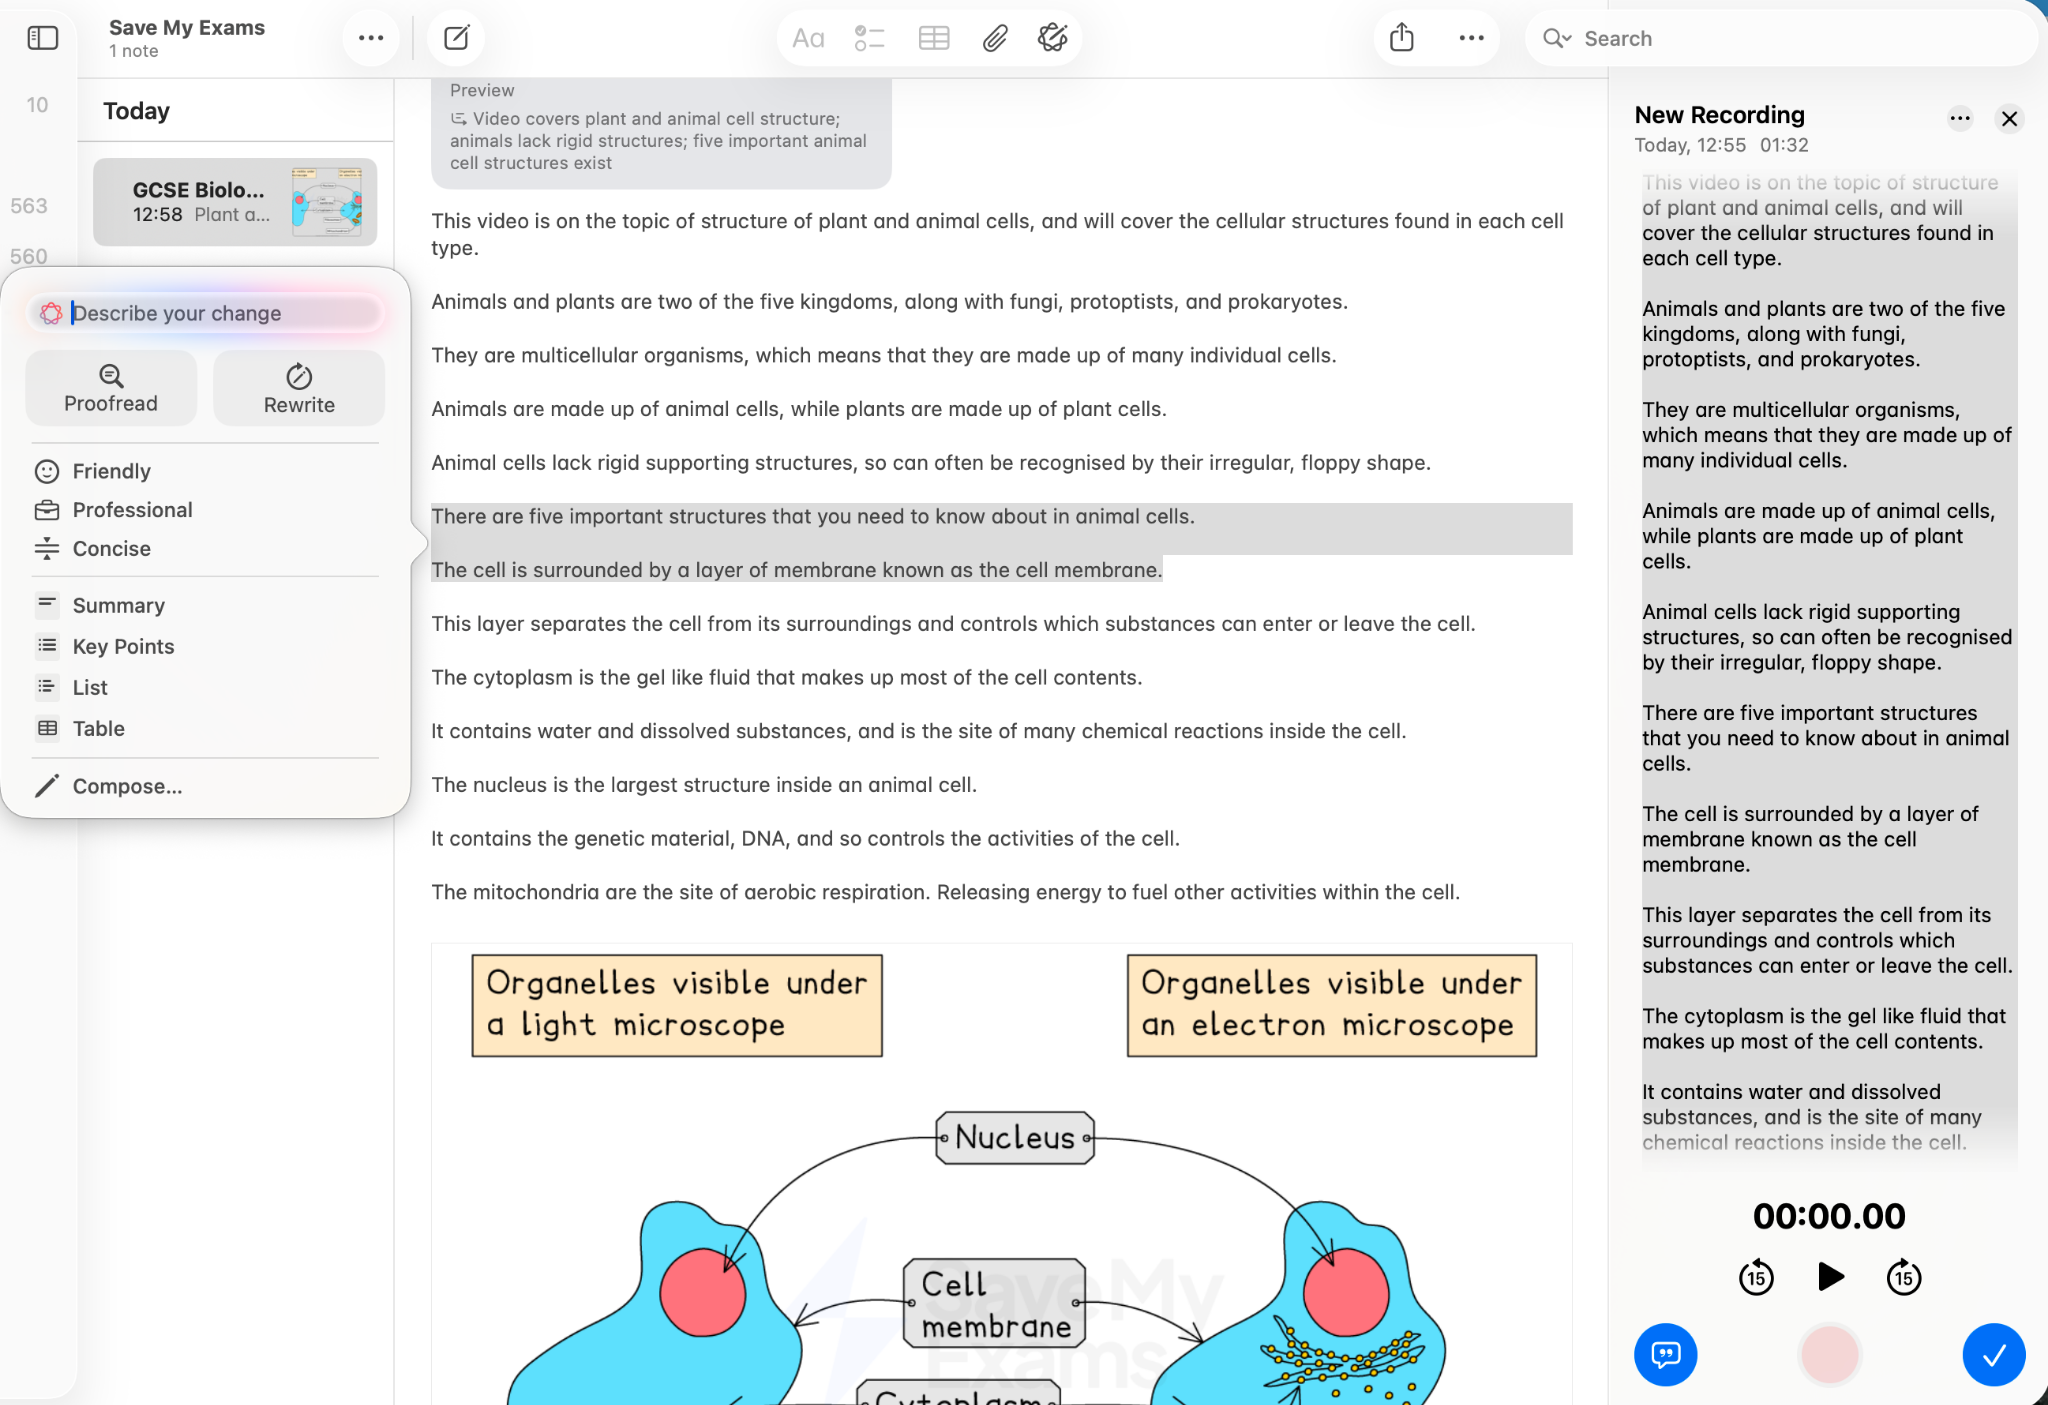
Task: Toggle the sidebar panel icon
Action: click(42, 38)
